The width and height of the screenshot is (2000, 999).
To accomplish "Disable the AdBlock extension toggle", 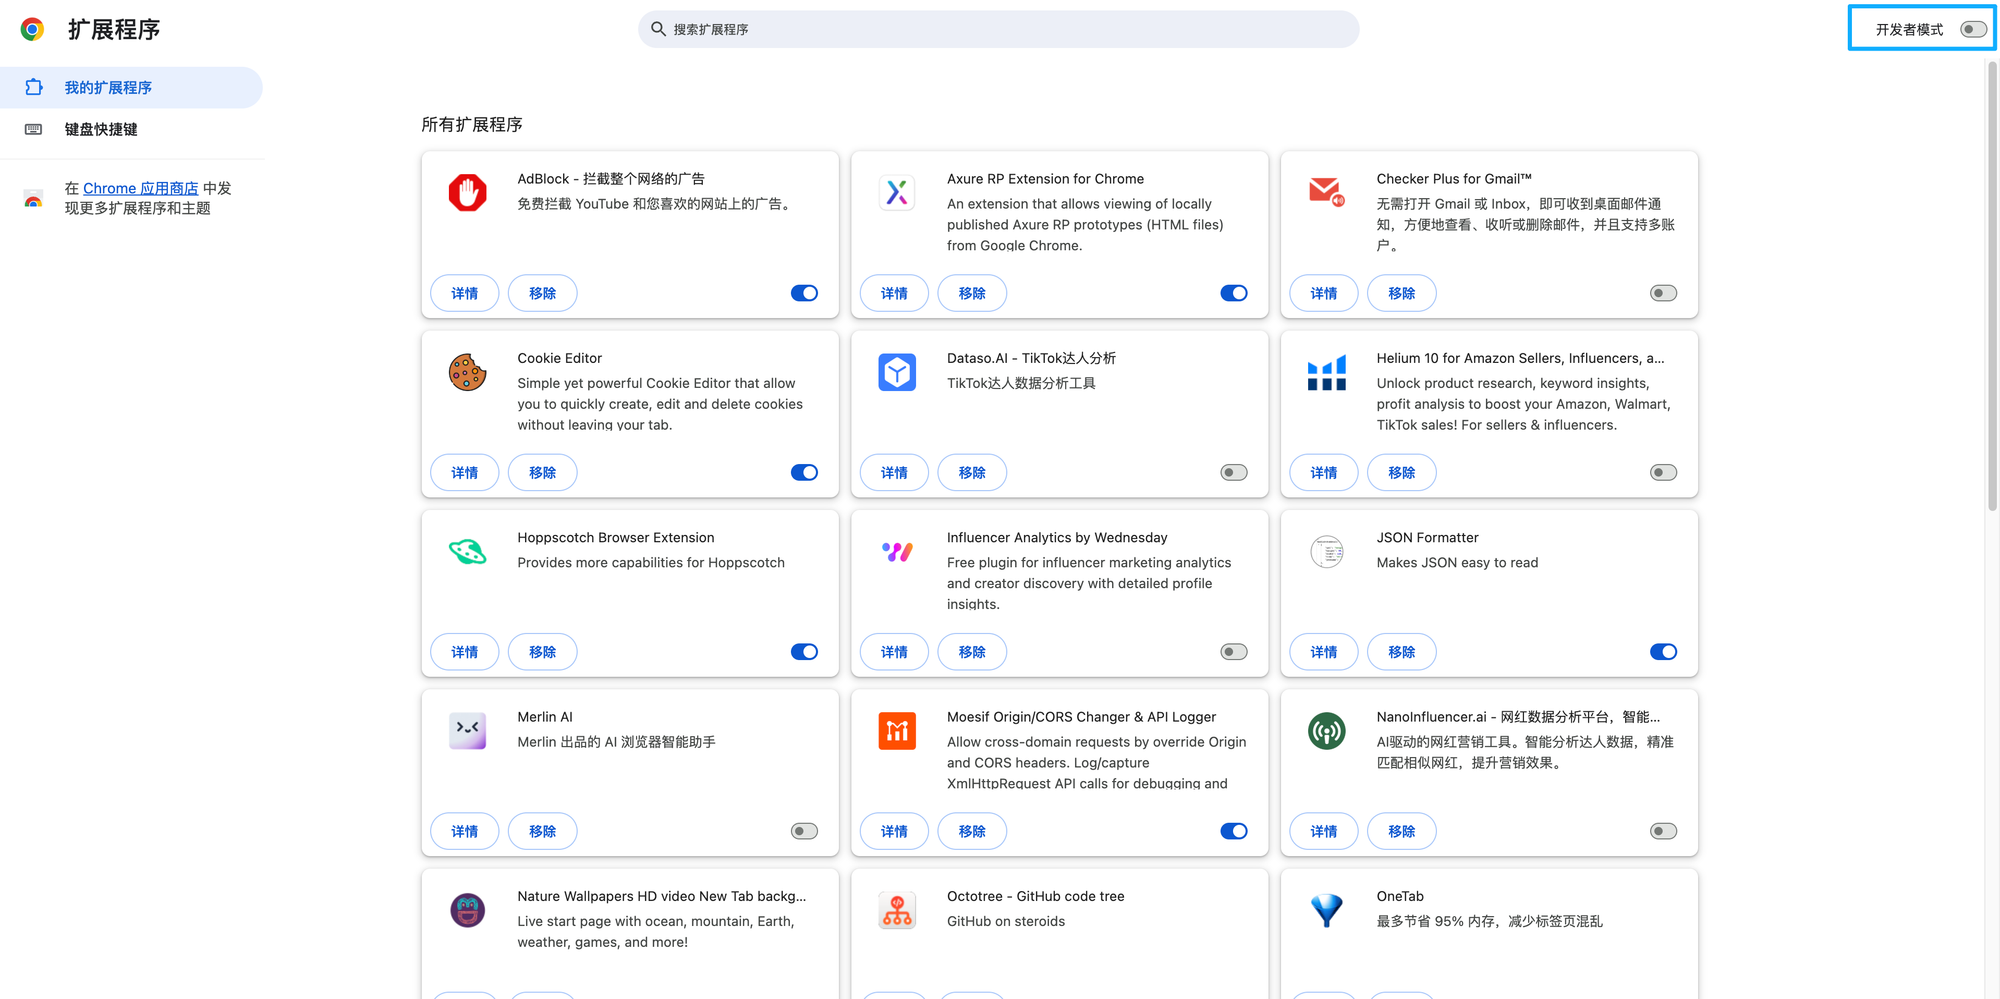I will (x=804, y=293).
